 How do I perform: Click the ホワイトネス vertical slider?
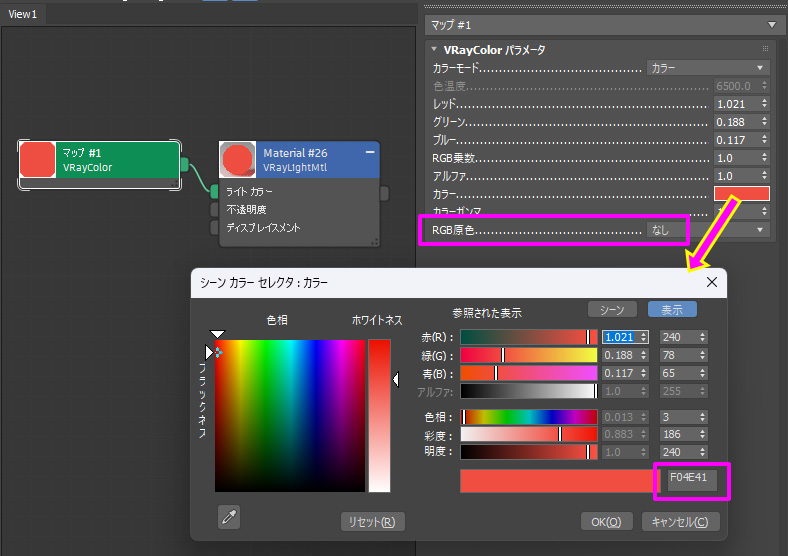point(379,416)
